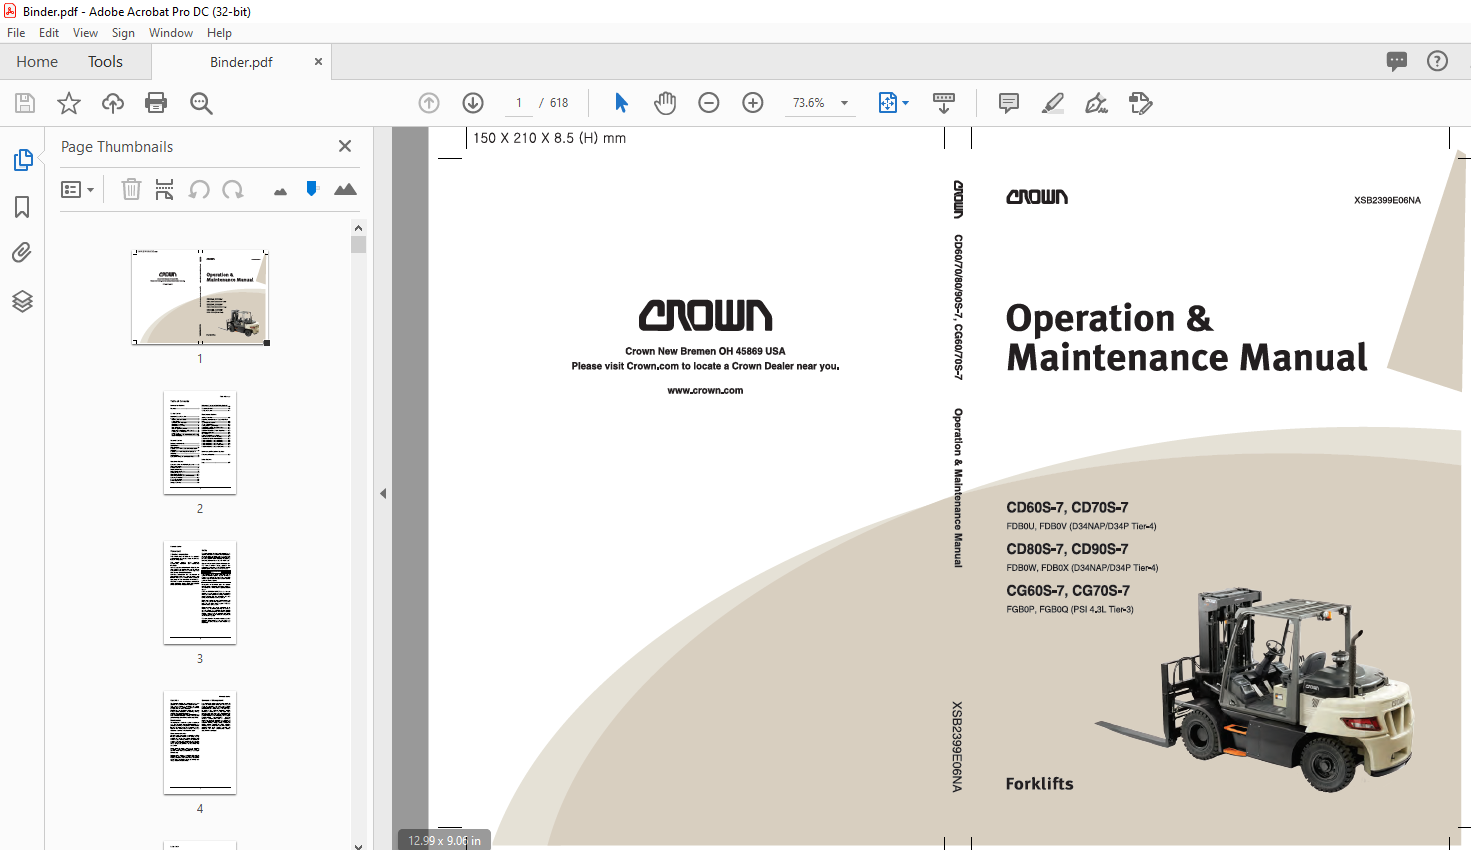Click the 73.6% zoom level field
This screenshot has height=850, width=1471.
tap(809, 103)
